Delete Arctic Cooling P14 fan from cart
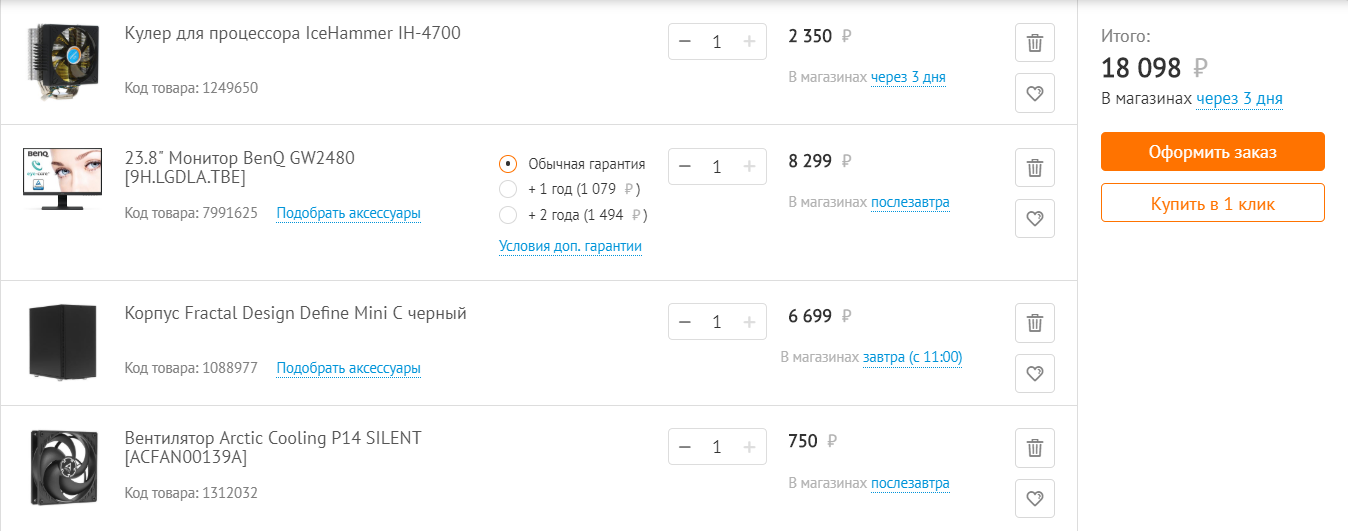1348x531 pixels. tap(1034, 448)
